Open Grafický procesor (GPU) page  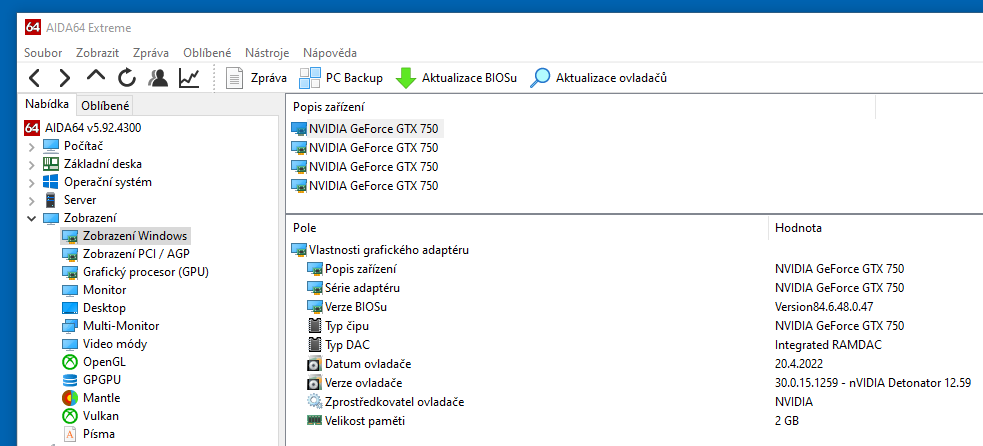(135, 272)
